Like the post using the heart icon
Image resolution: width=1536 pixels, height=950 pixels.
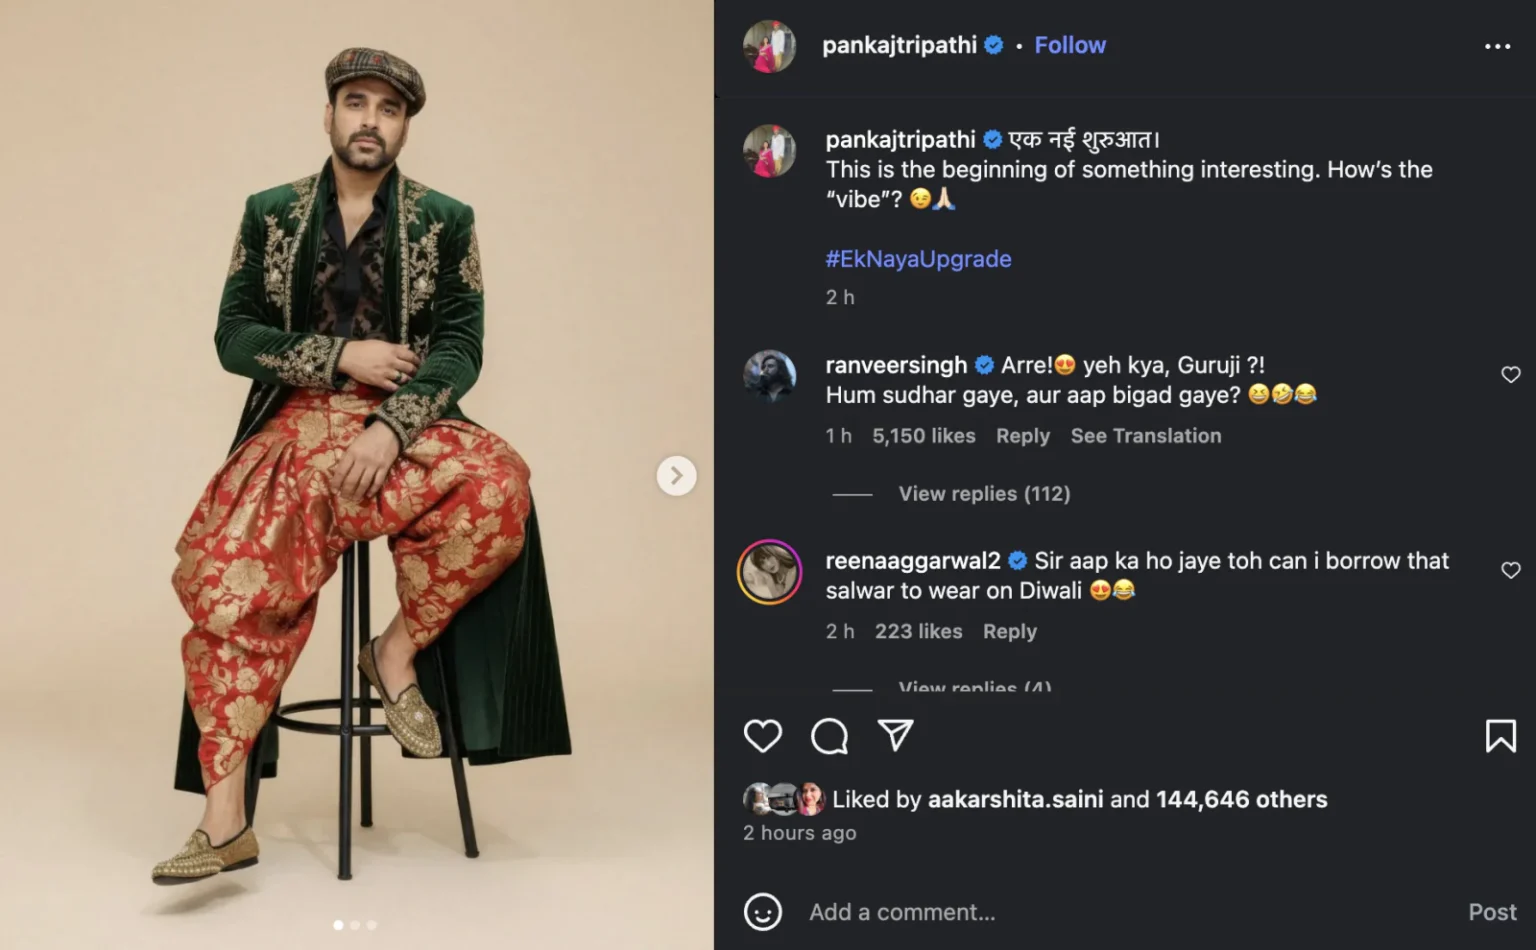point(763,736)
